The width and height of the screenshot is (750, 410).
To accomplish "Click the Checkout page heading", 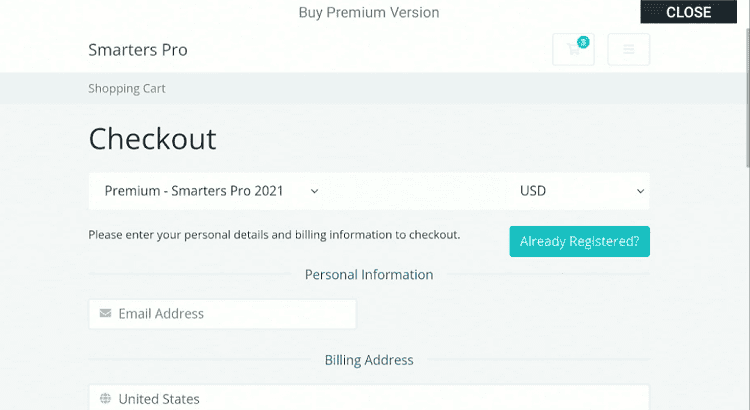I will 152,138.
